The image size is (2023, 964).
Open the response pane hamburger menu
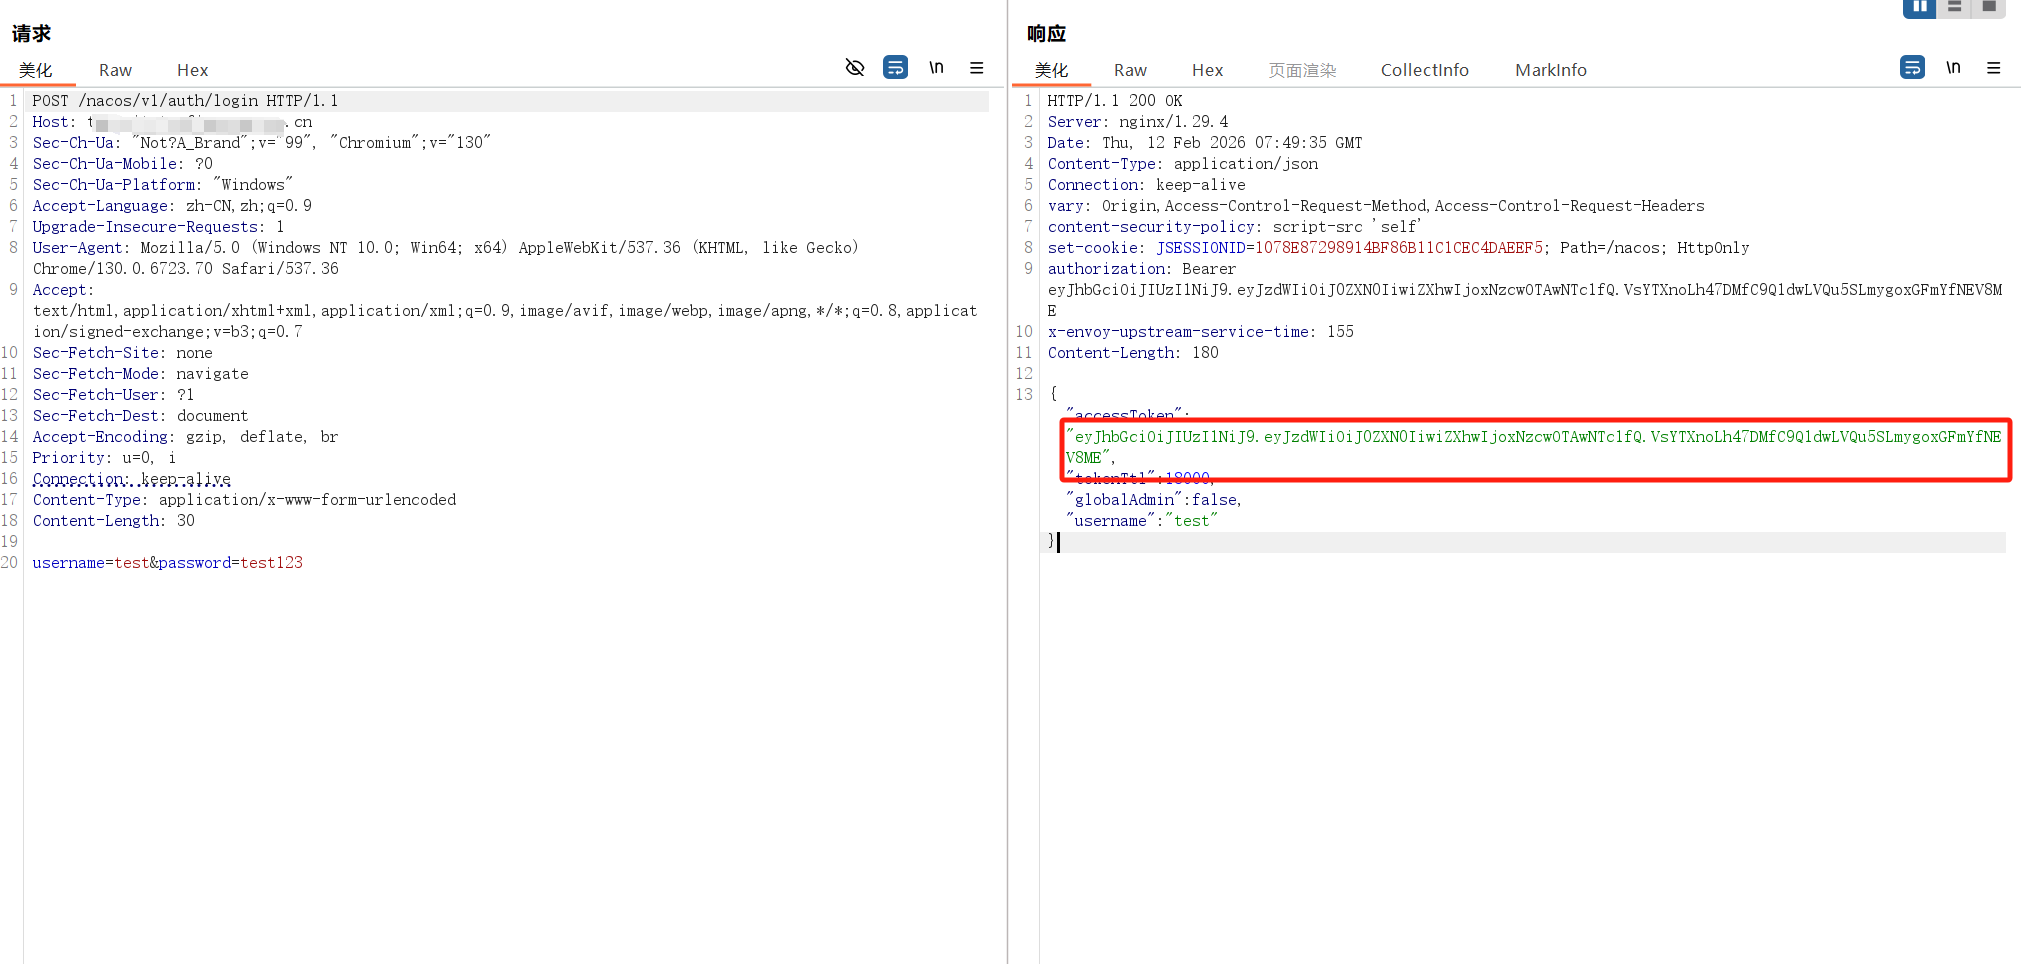point(1993,68)
